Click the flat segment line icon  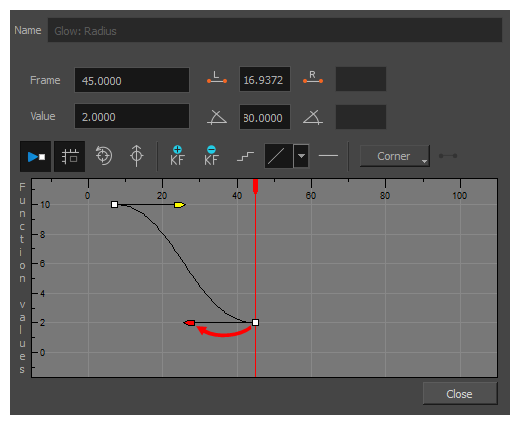click(x=328, y=156)
